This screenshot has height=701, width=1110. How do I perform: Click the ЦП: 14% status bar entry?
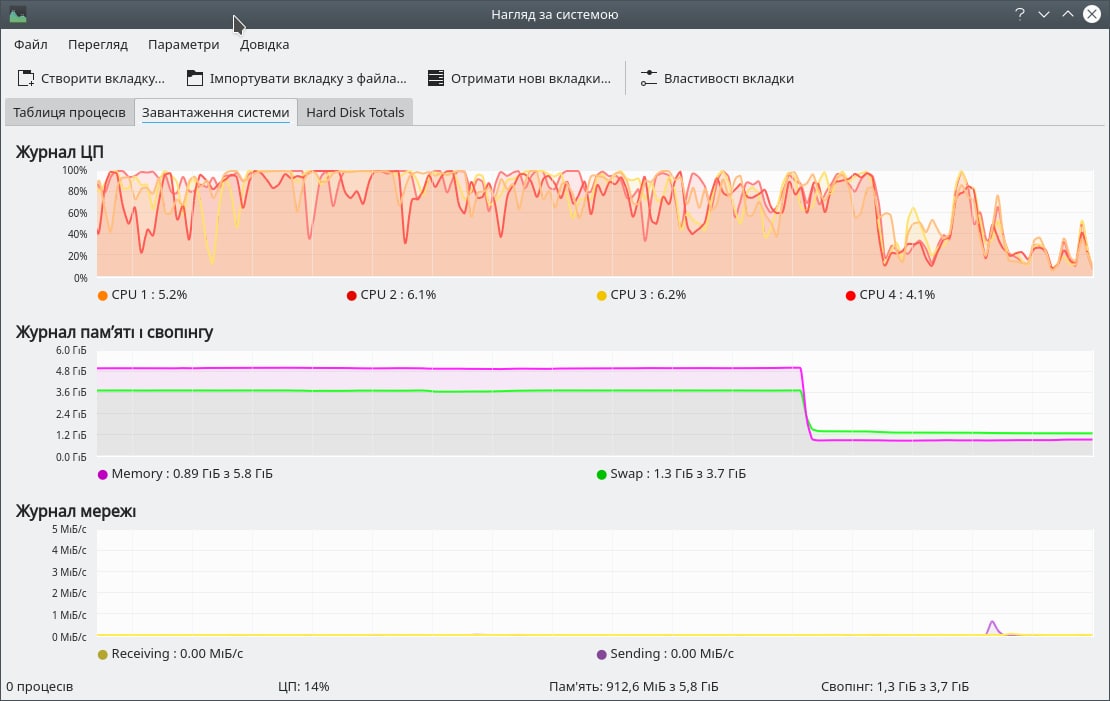pyautogui.click(x=304, y=686)
